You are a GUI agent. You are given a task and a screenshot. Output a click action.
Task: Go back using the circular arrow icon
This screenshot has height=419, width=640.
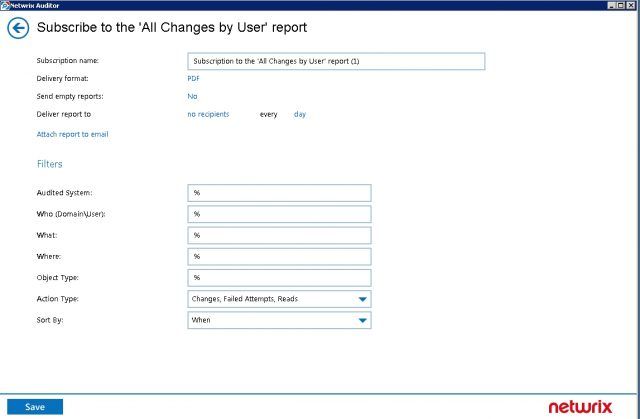point(18,28)
